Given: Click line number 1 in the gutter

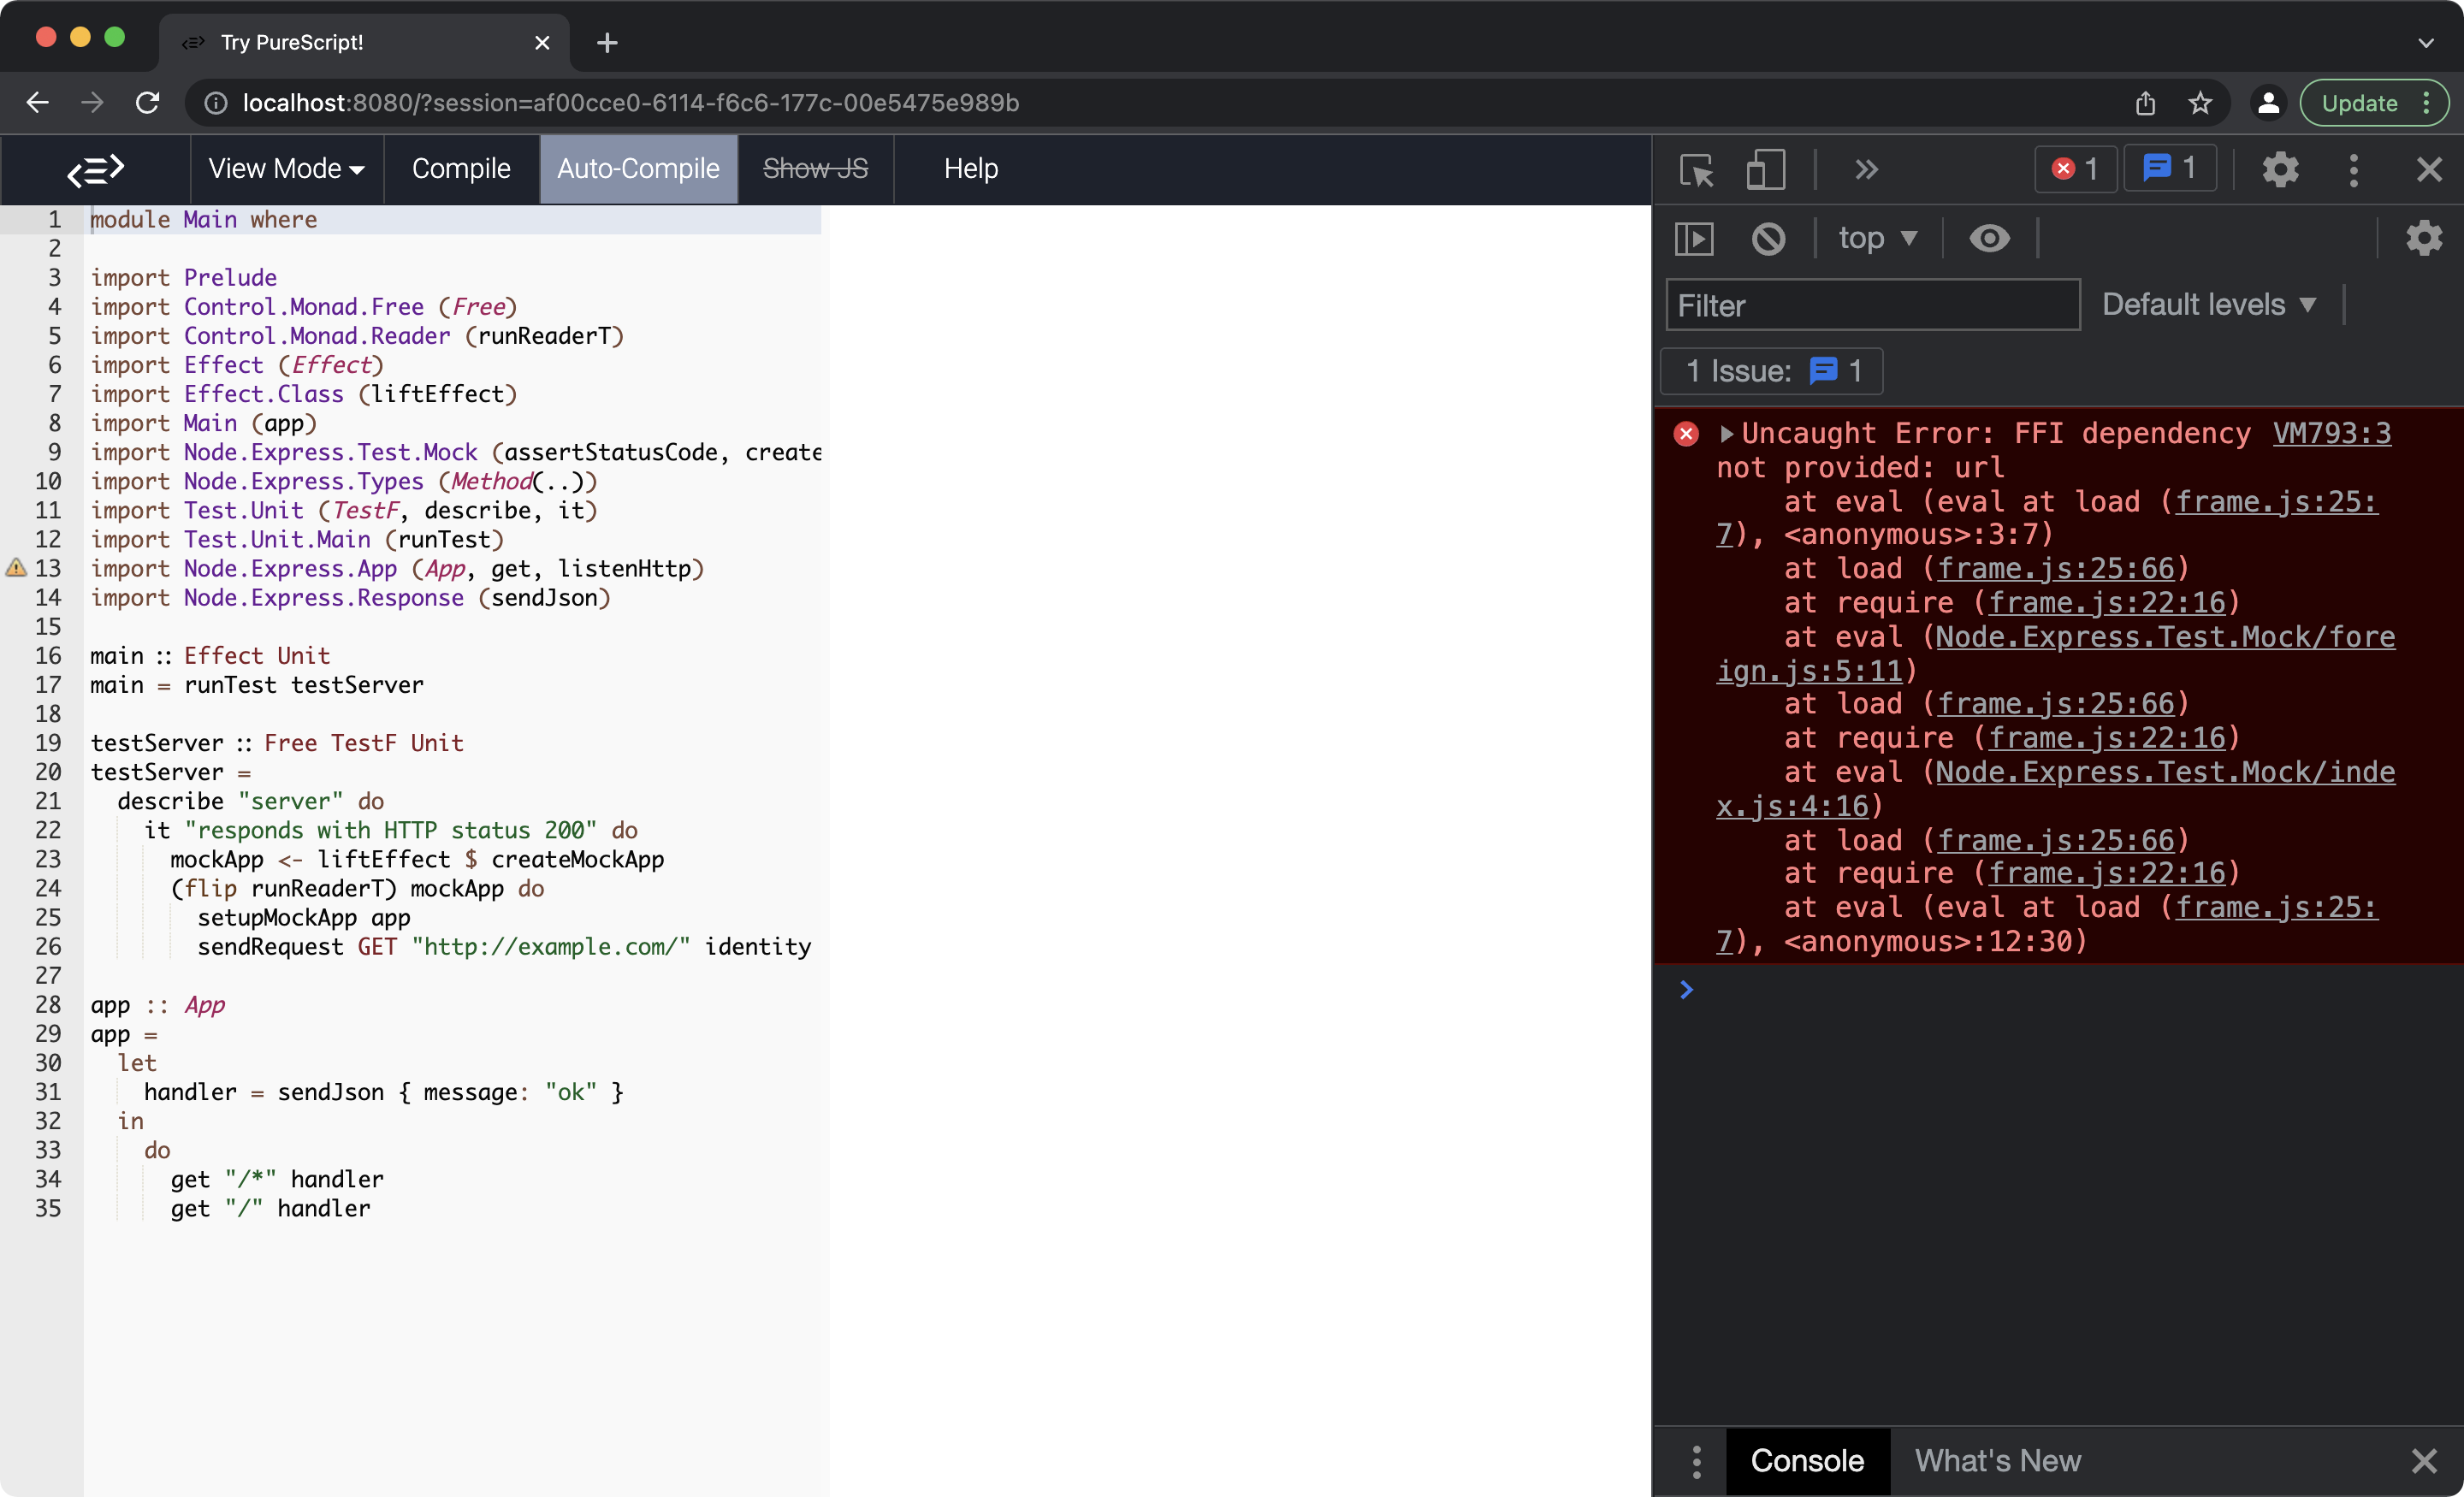Looking at the screenshot, I should (54, 219).
